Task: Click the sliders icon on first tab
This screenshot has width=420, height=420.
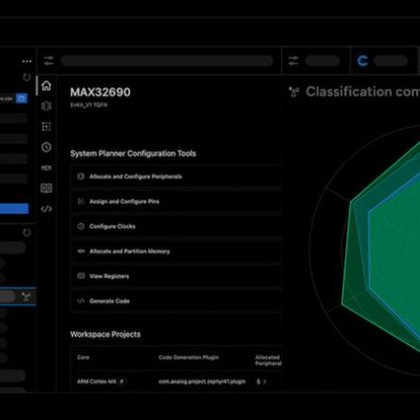Action: coord(49,61)
